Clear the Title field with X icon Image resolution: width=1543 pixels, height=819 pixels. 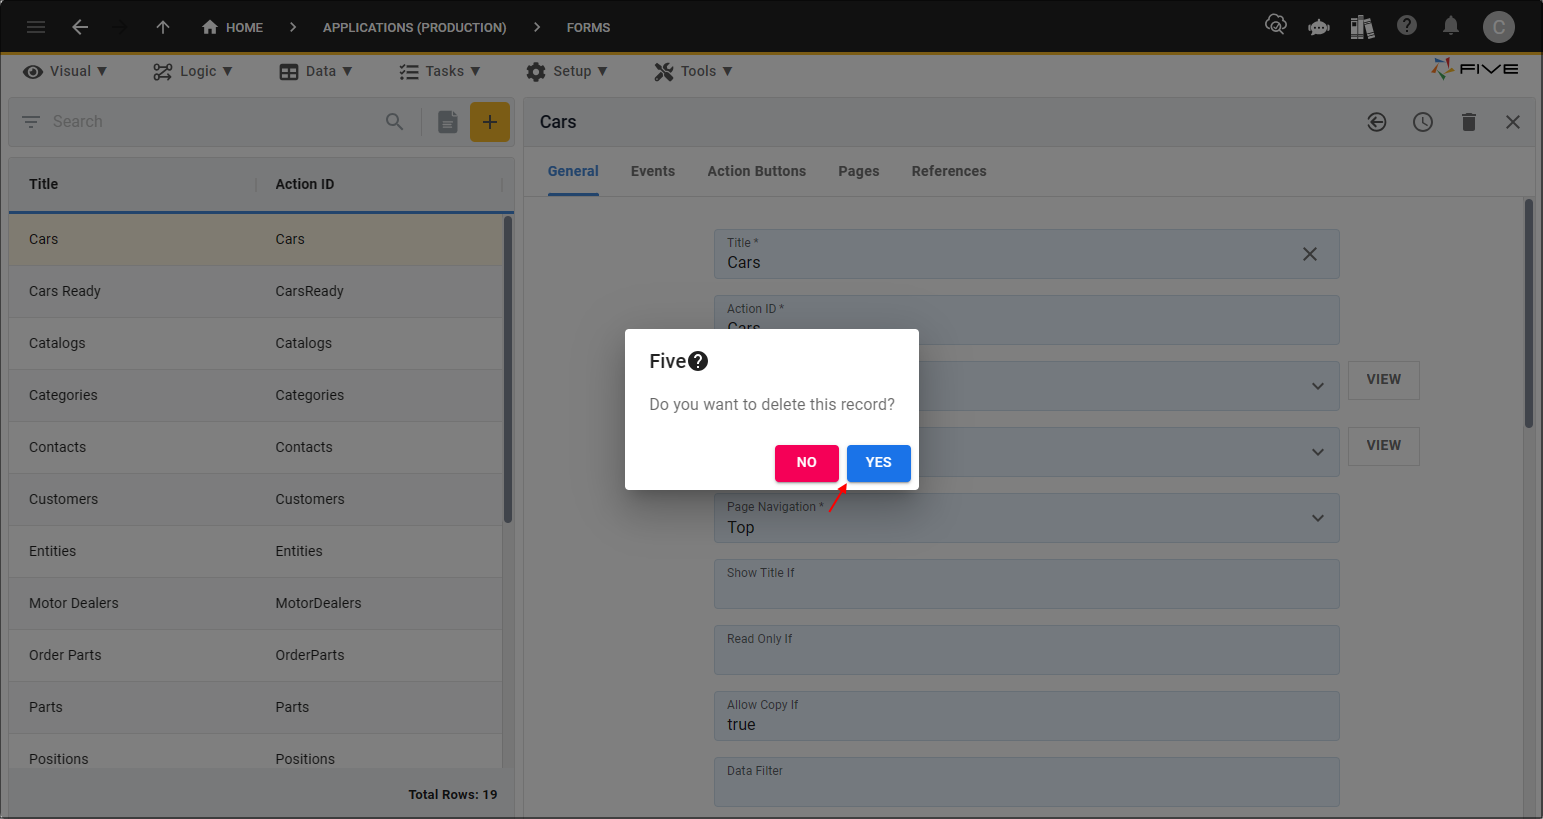tap(1310, 254)
